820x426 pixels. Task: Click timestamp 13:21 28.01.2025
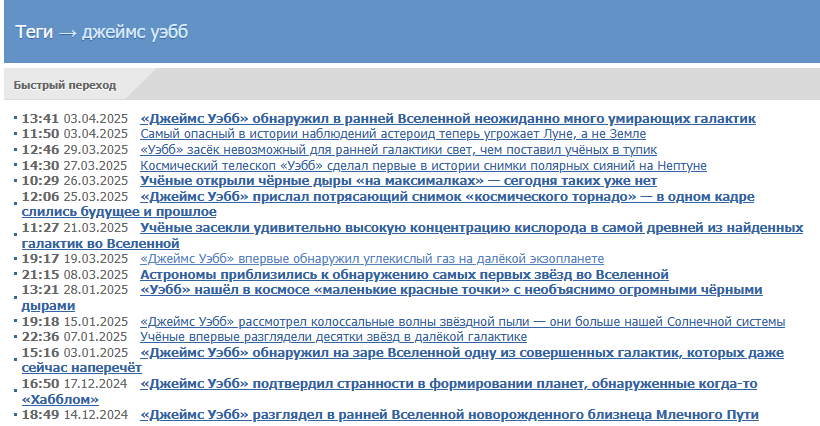(x=74, y=290)
